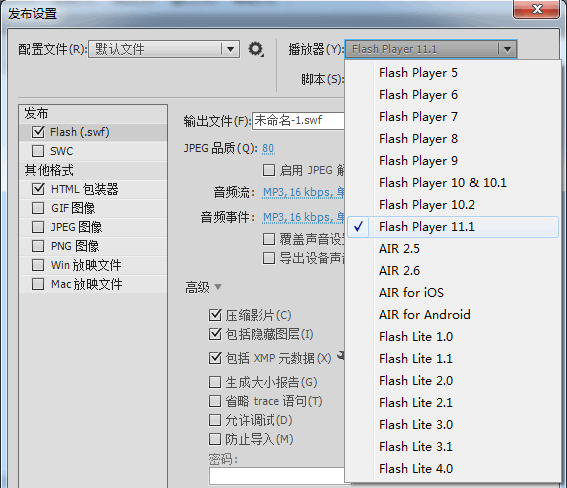Pick Flash Lite 3.1 option
The image size is (567, 488).
pyautogui.click(x=453, y=447)
